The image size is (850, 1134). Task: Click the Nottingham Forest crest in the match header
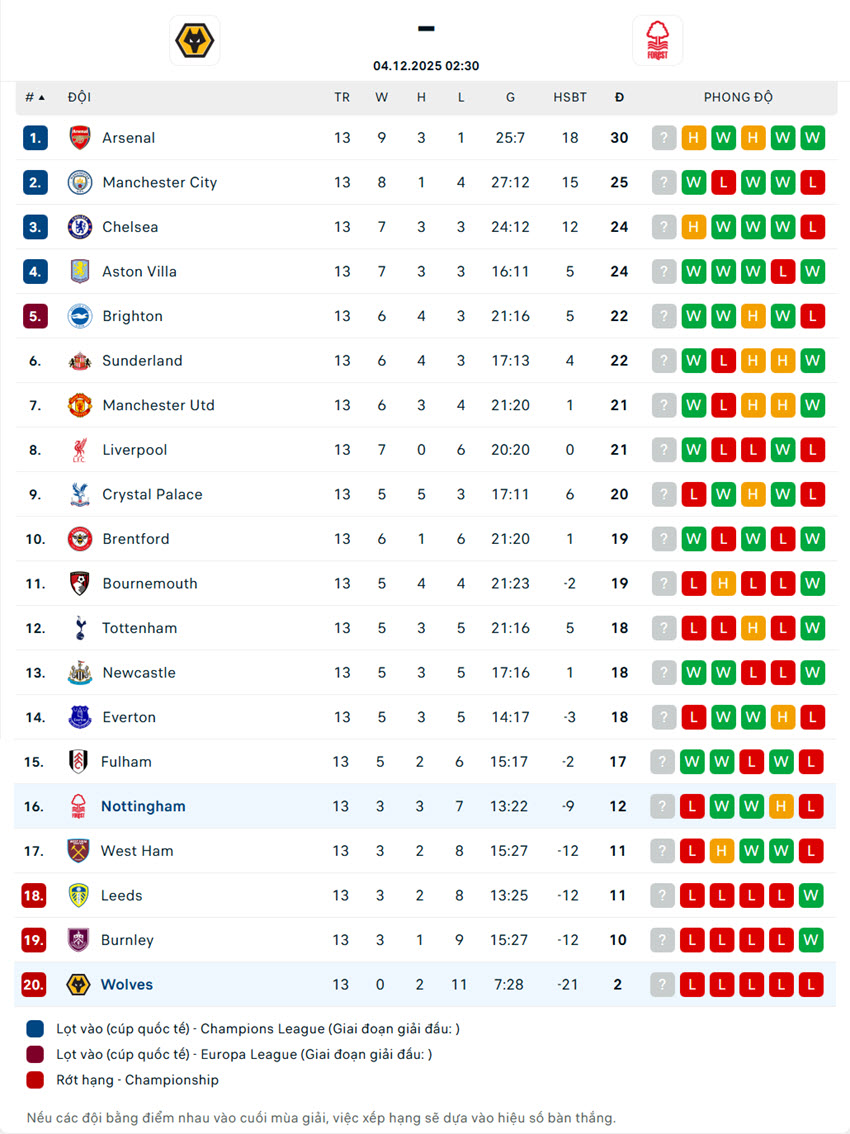point(657,41)
